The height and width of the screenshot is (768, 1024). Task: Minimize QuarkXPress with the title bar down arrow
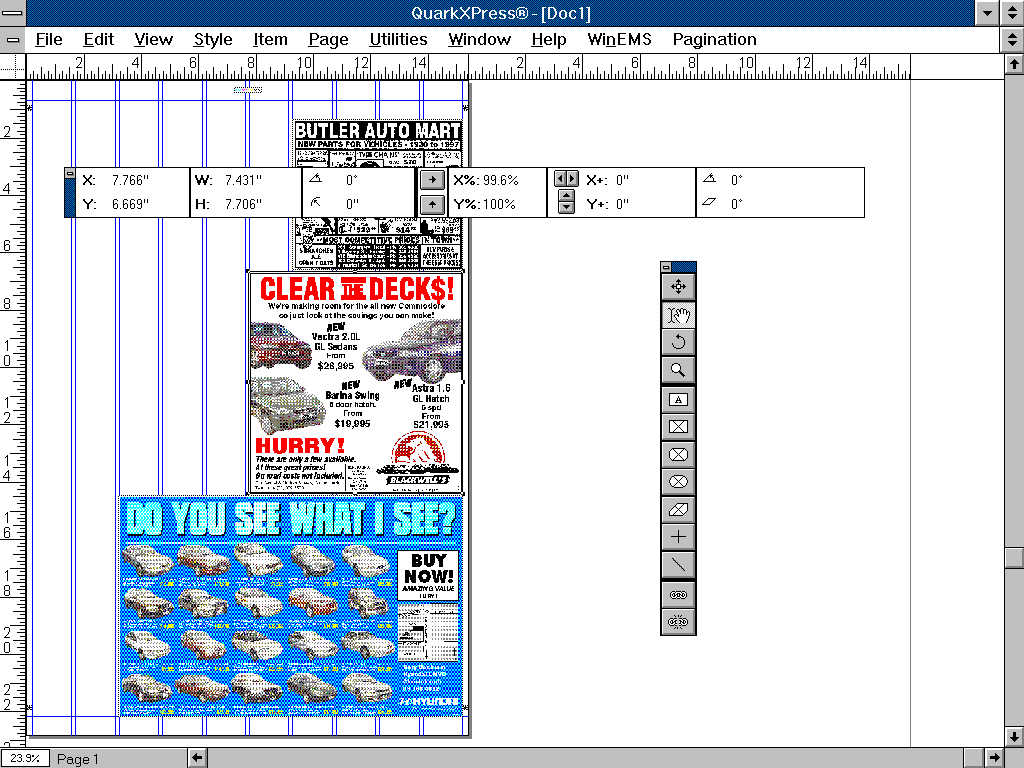click(988, 13)
